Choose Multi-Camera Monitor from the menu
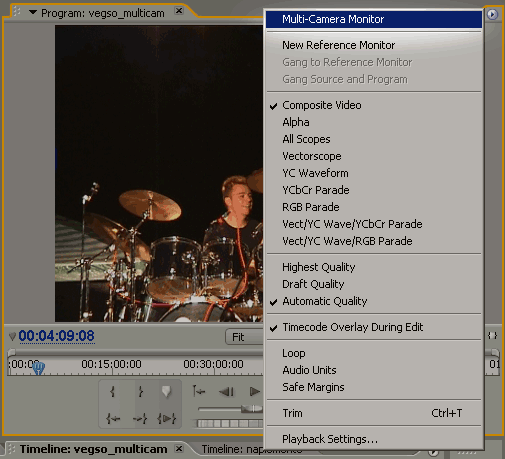 coord(374,19)
